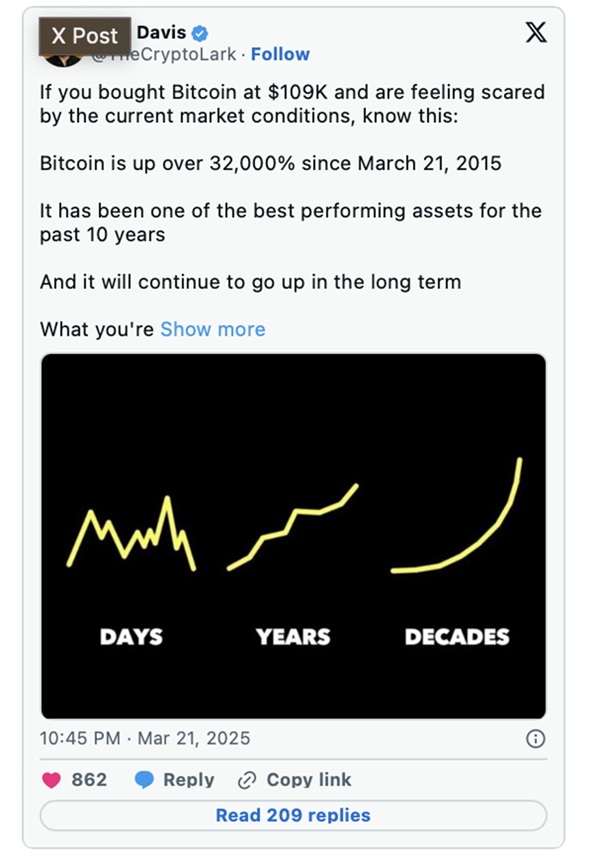This screenshot has height=864, width=601.
Task: Open the Read 209 replies button
Action: click(293, 815)
